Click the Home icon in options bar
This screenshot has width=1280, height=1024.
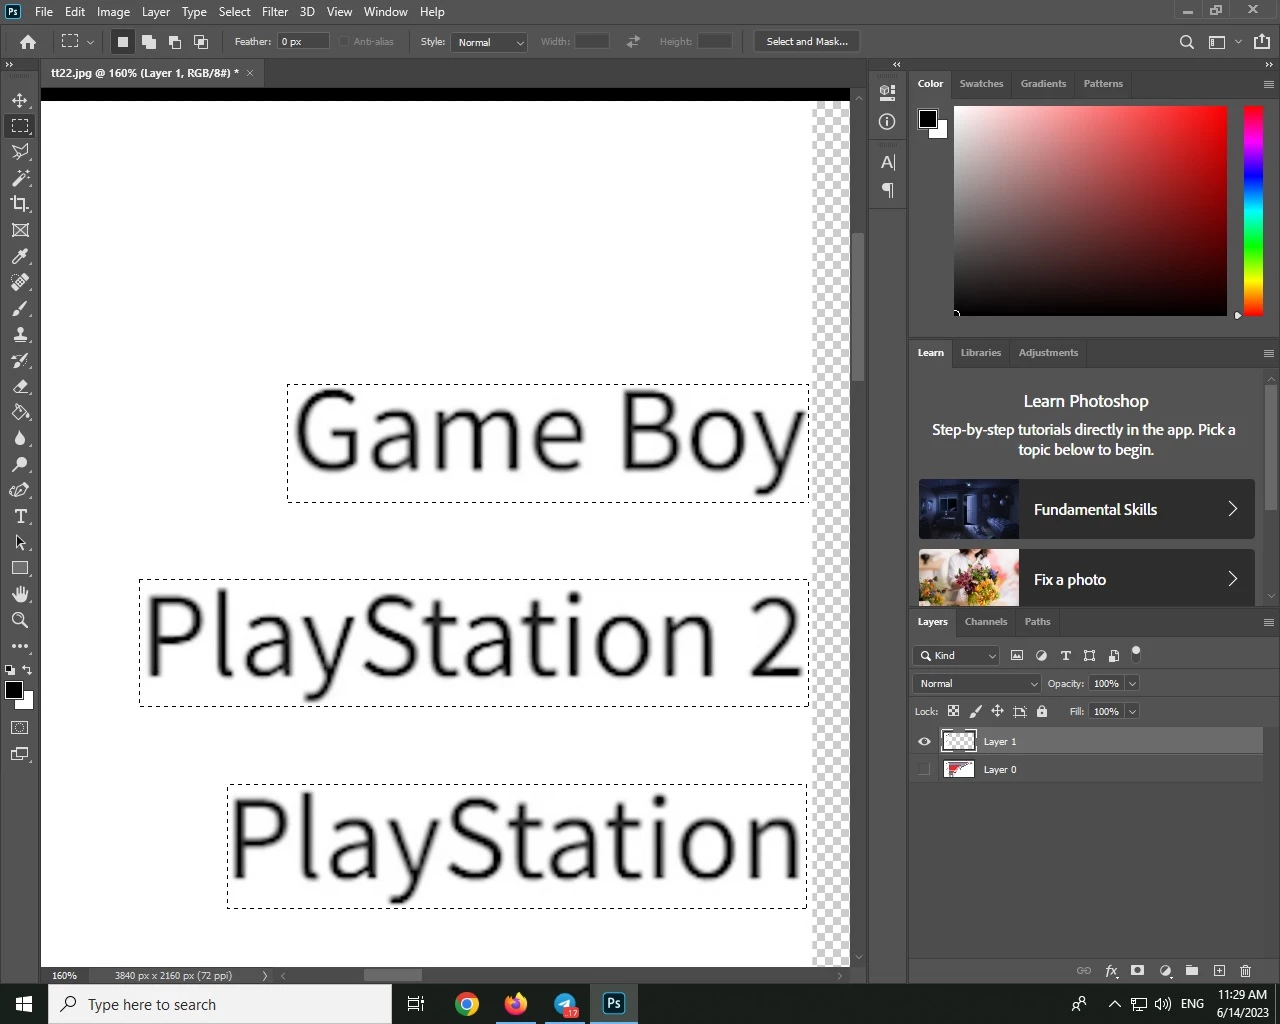(x=28, y=42)
